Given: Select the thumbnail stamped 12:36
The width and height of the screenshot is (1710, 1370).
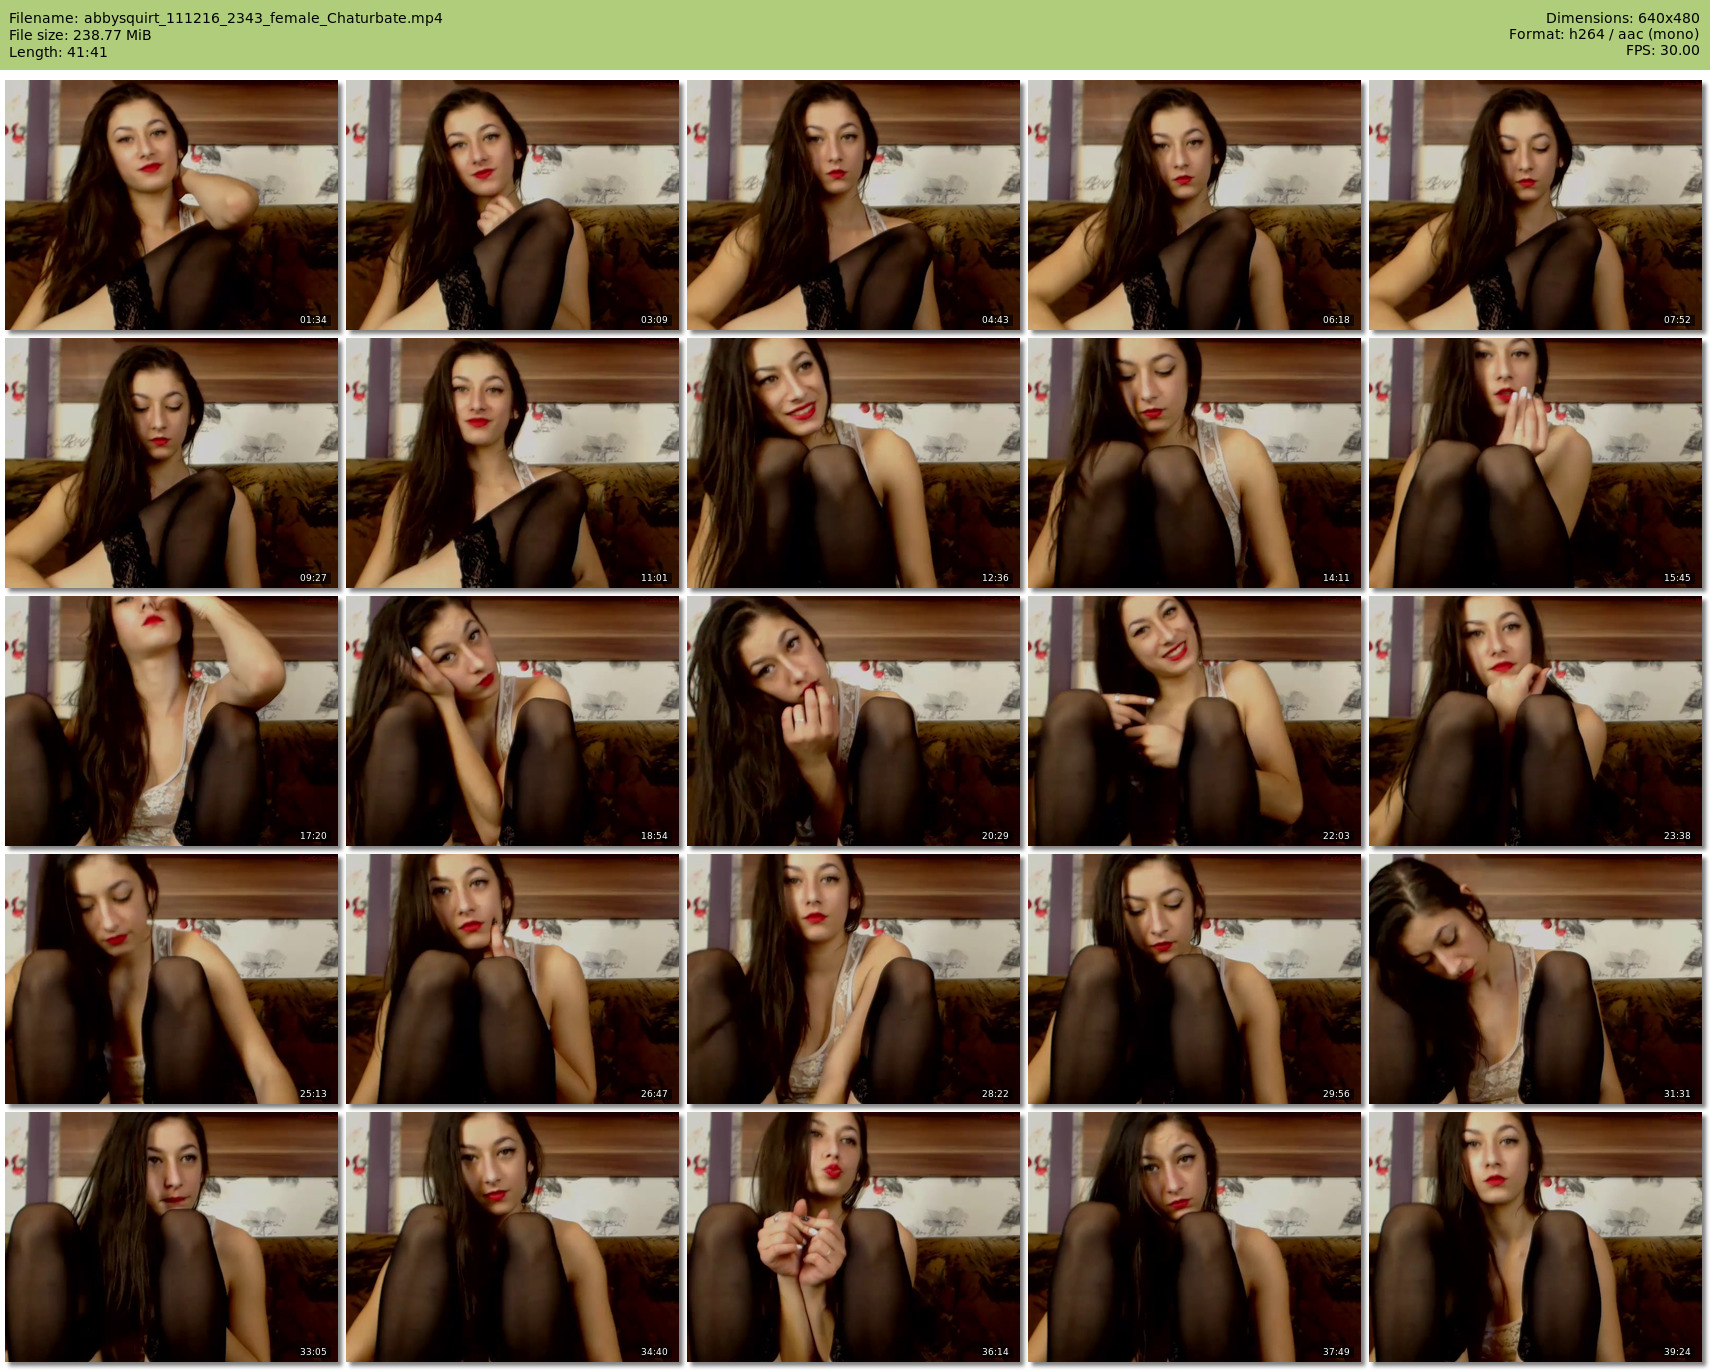Looking at the screenshot, I should 854,463.
